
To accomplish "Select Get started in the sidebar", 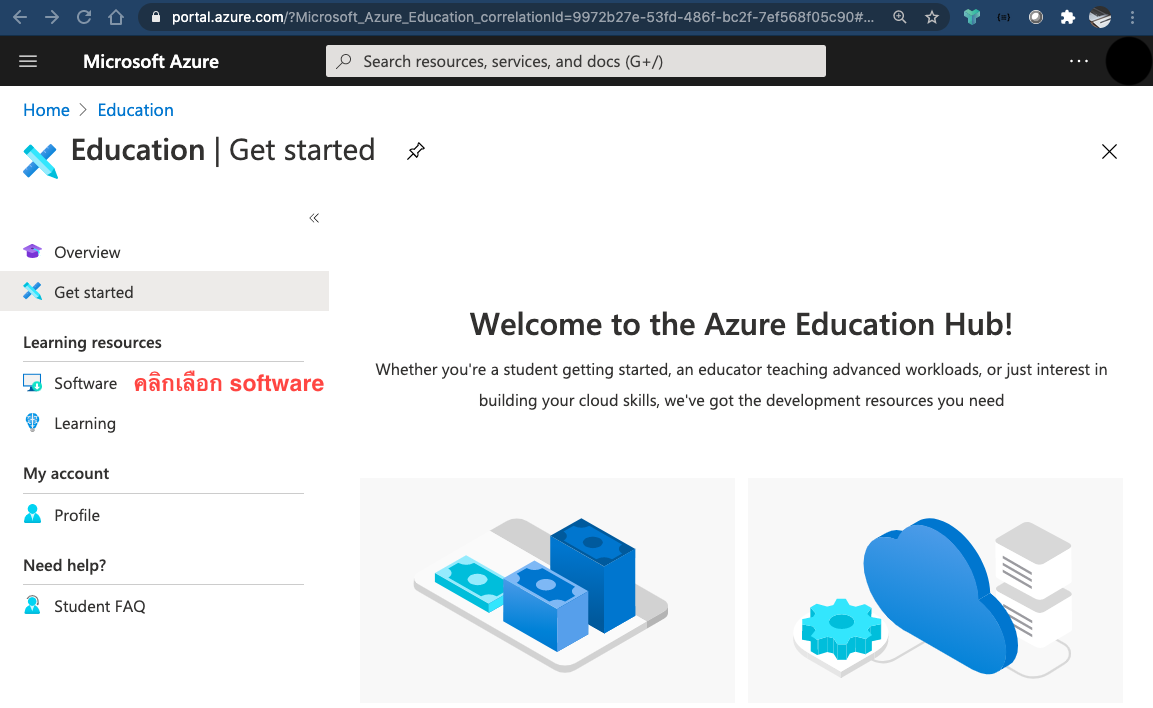I will coord(93,292).
